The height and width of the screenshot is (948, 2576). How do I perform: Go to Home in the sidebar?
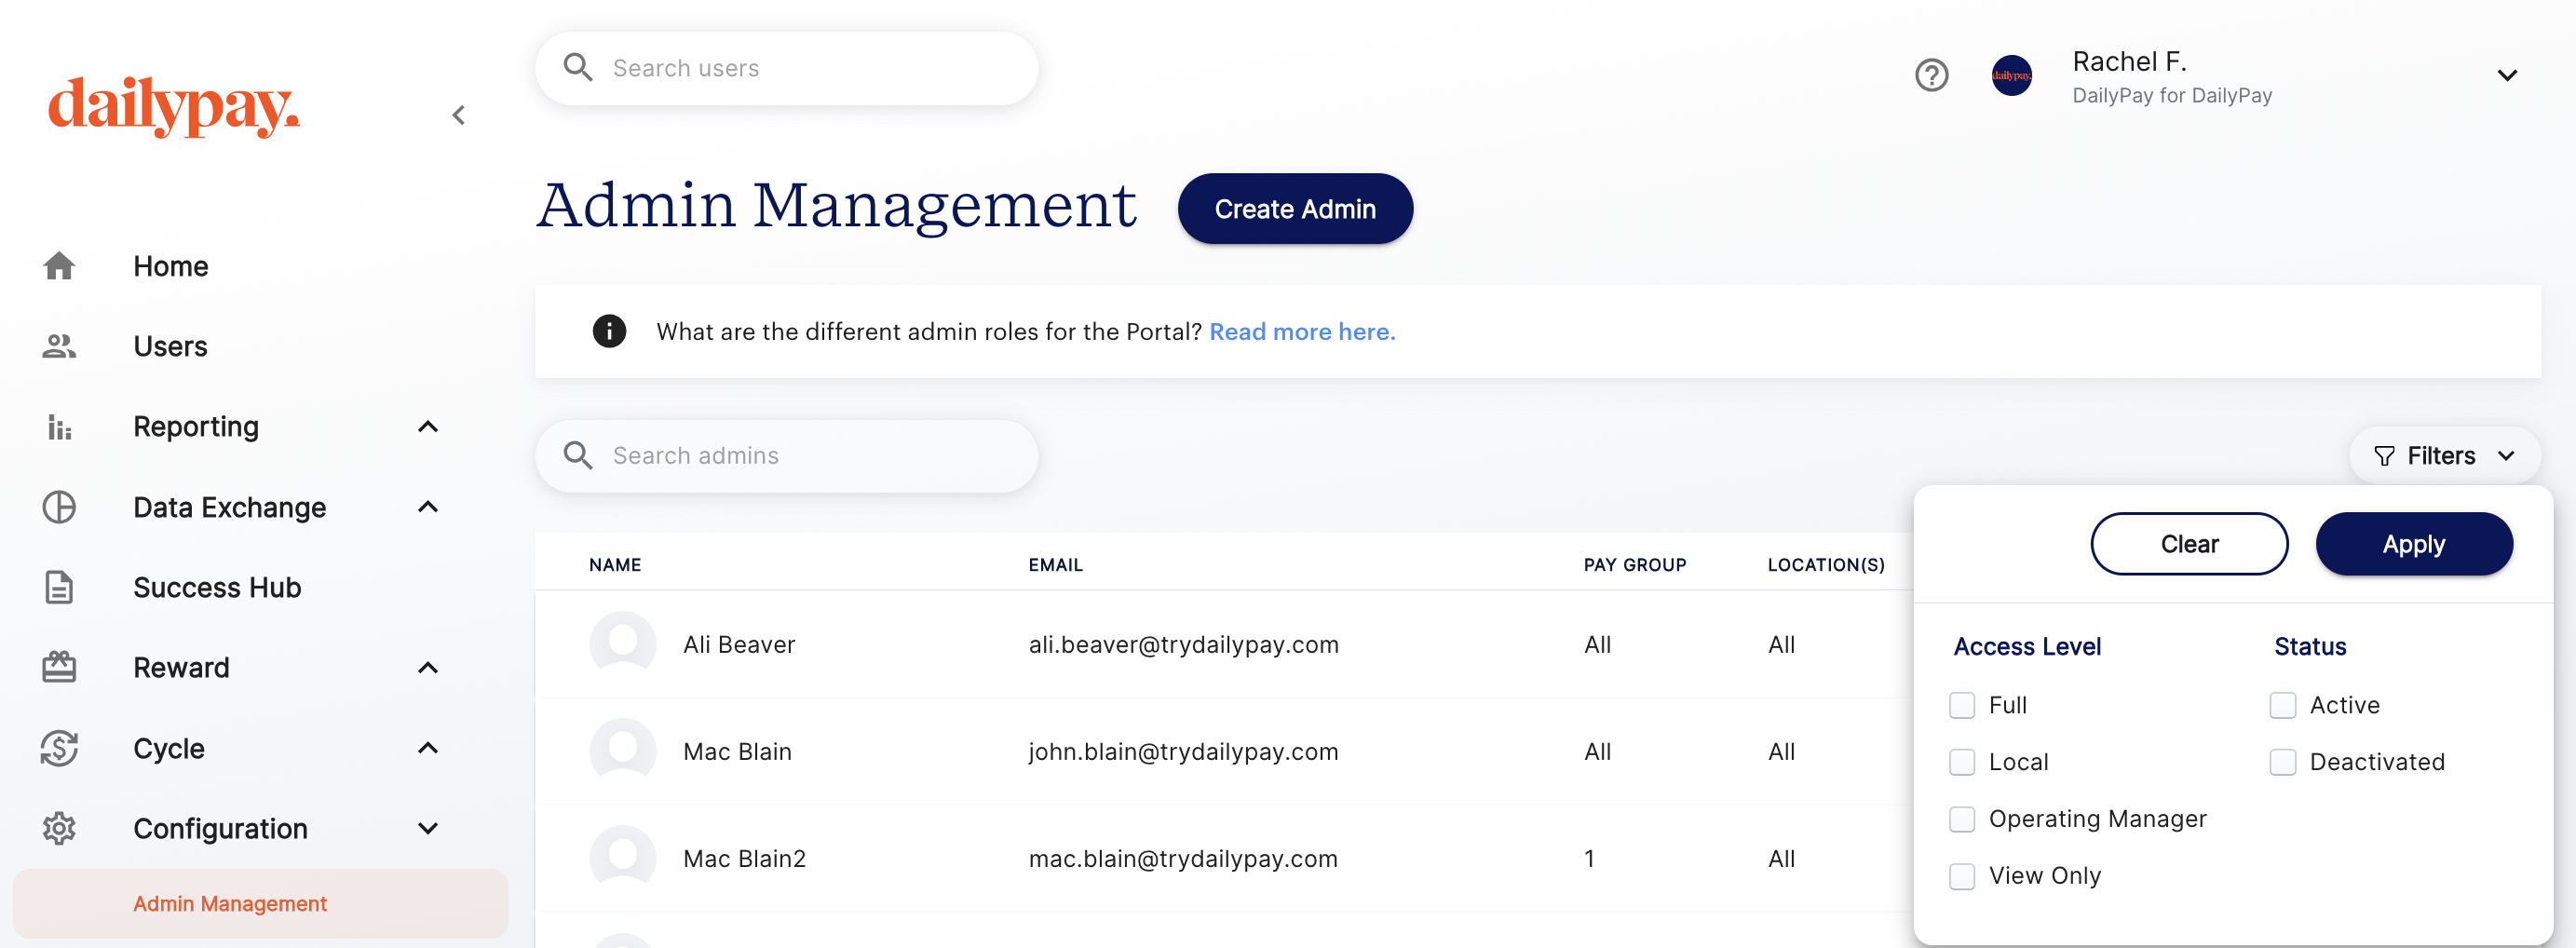point(171,266)
